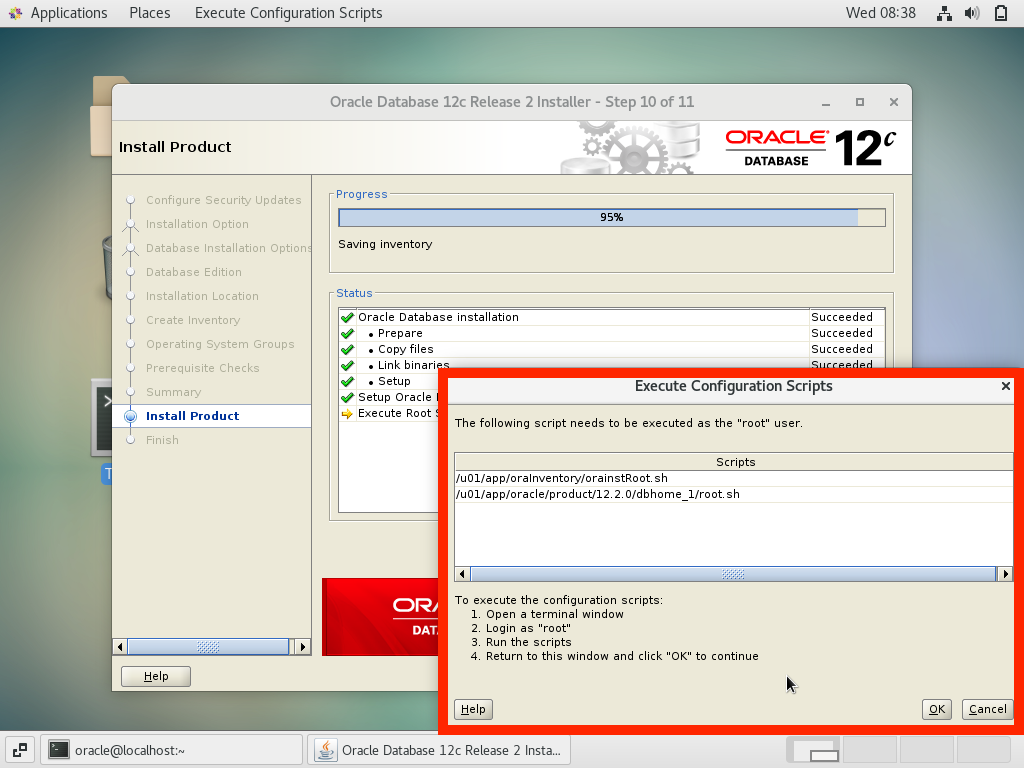Click Succeeded status for Prepare row

842,333
